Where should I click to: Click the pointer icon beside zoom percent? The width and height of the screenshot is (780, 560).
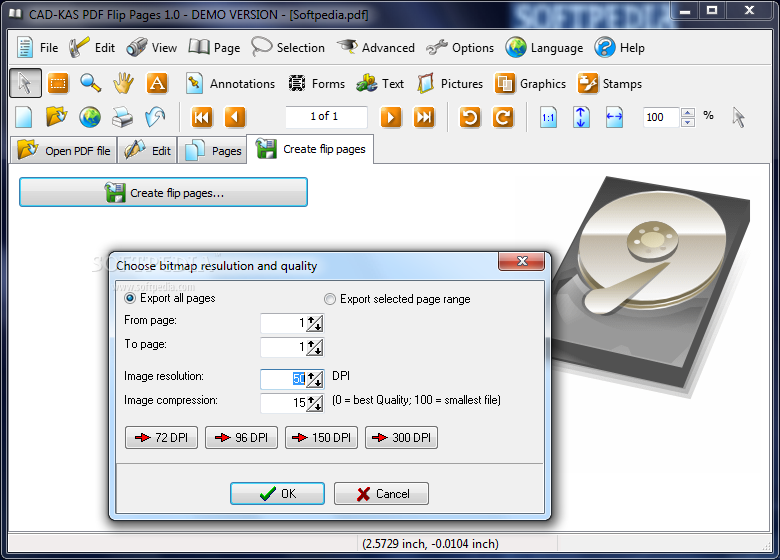(739, 117)
